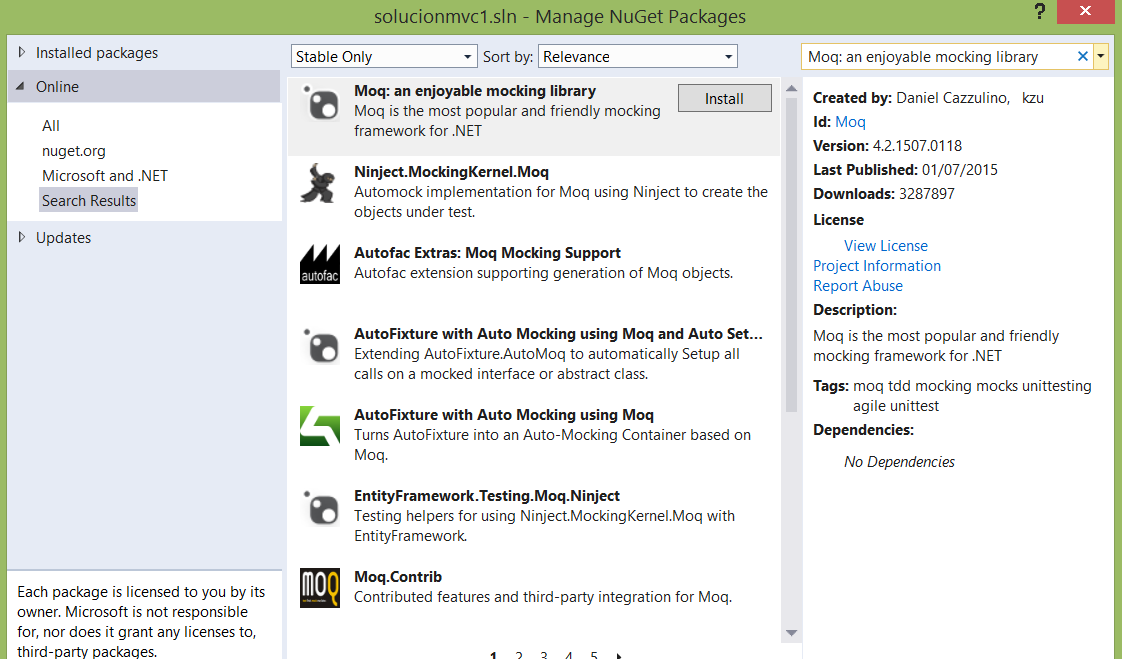Go to results page 2
The image size is (1122, 659).
pyautogui.click(x=519, y=655)
